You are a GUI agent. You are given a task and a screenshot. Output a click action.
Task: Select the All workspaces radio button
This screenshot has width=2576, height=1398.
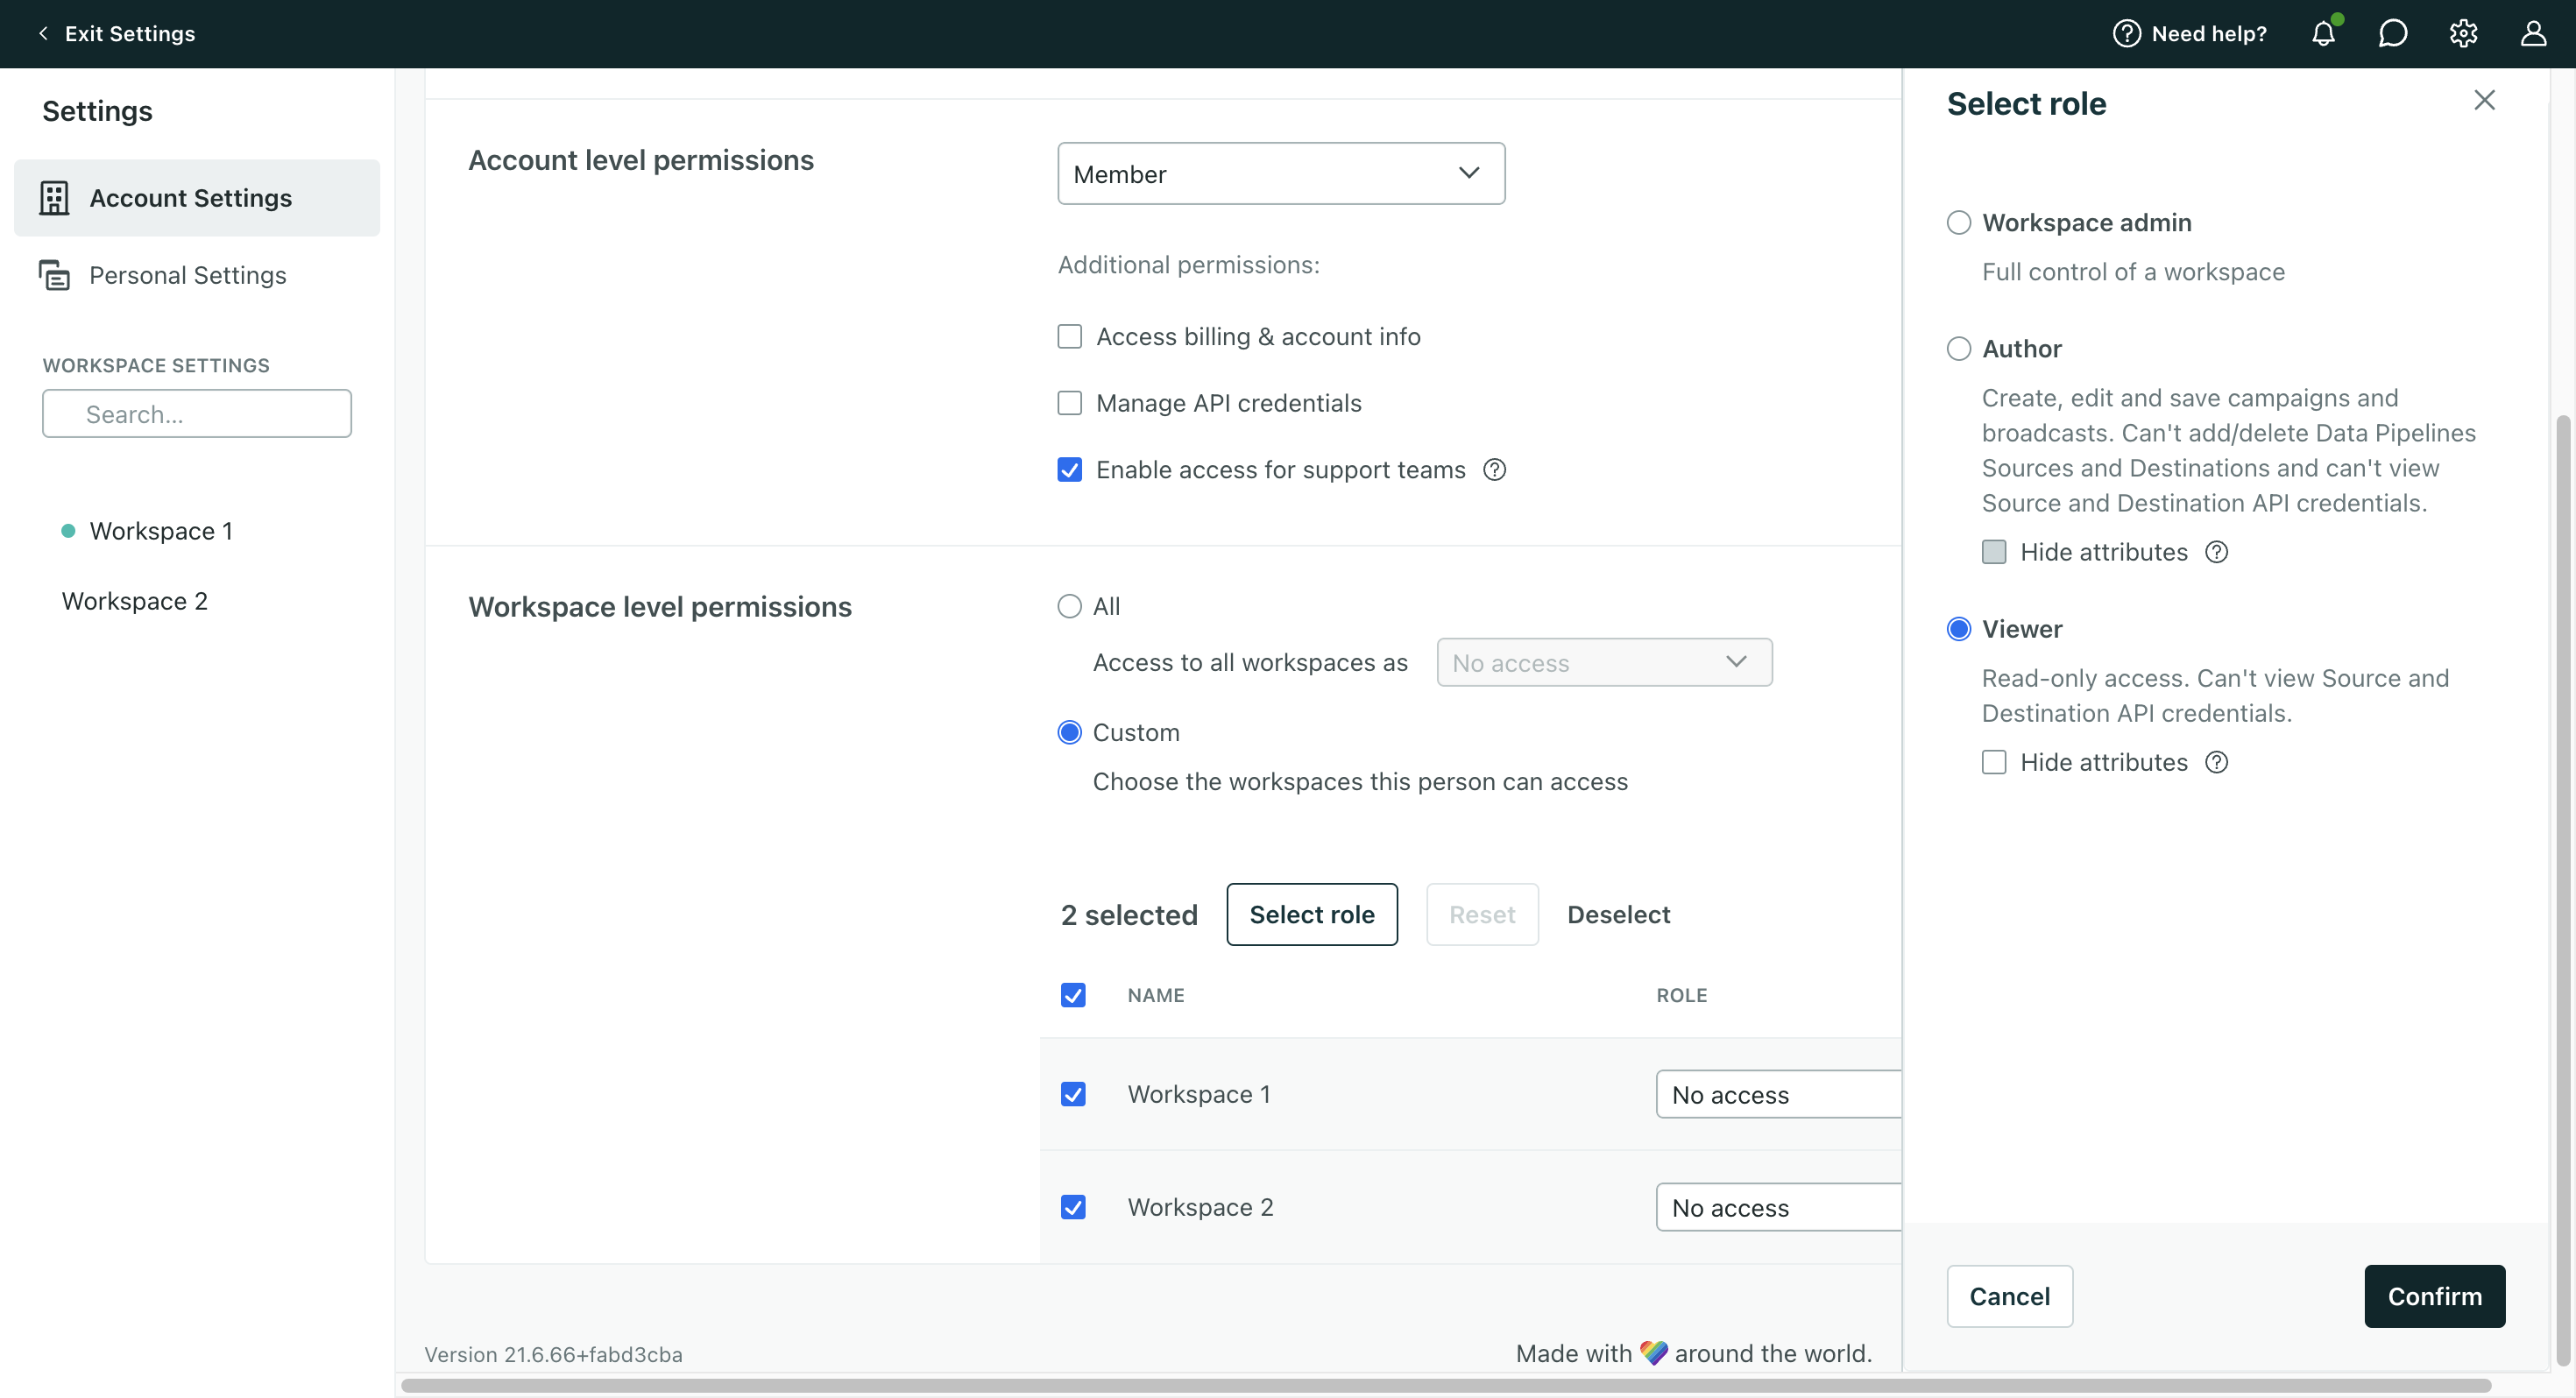coord(1069,606)
